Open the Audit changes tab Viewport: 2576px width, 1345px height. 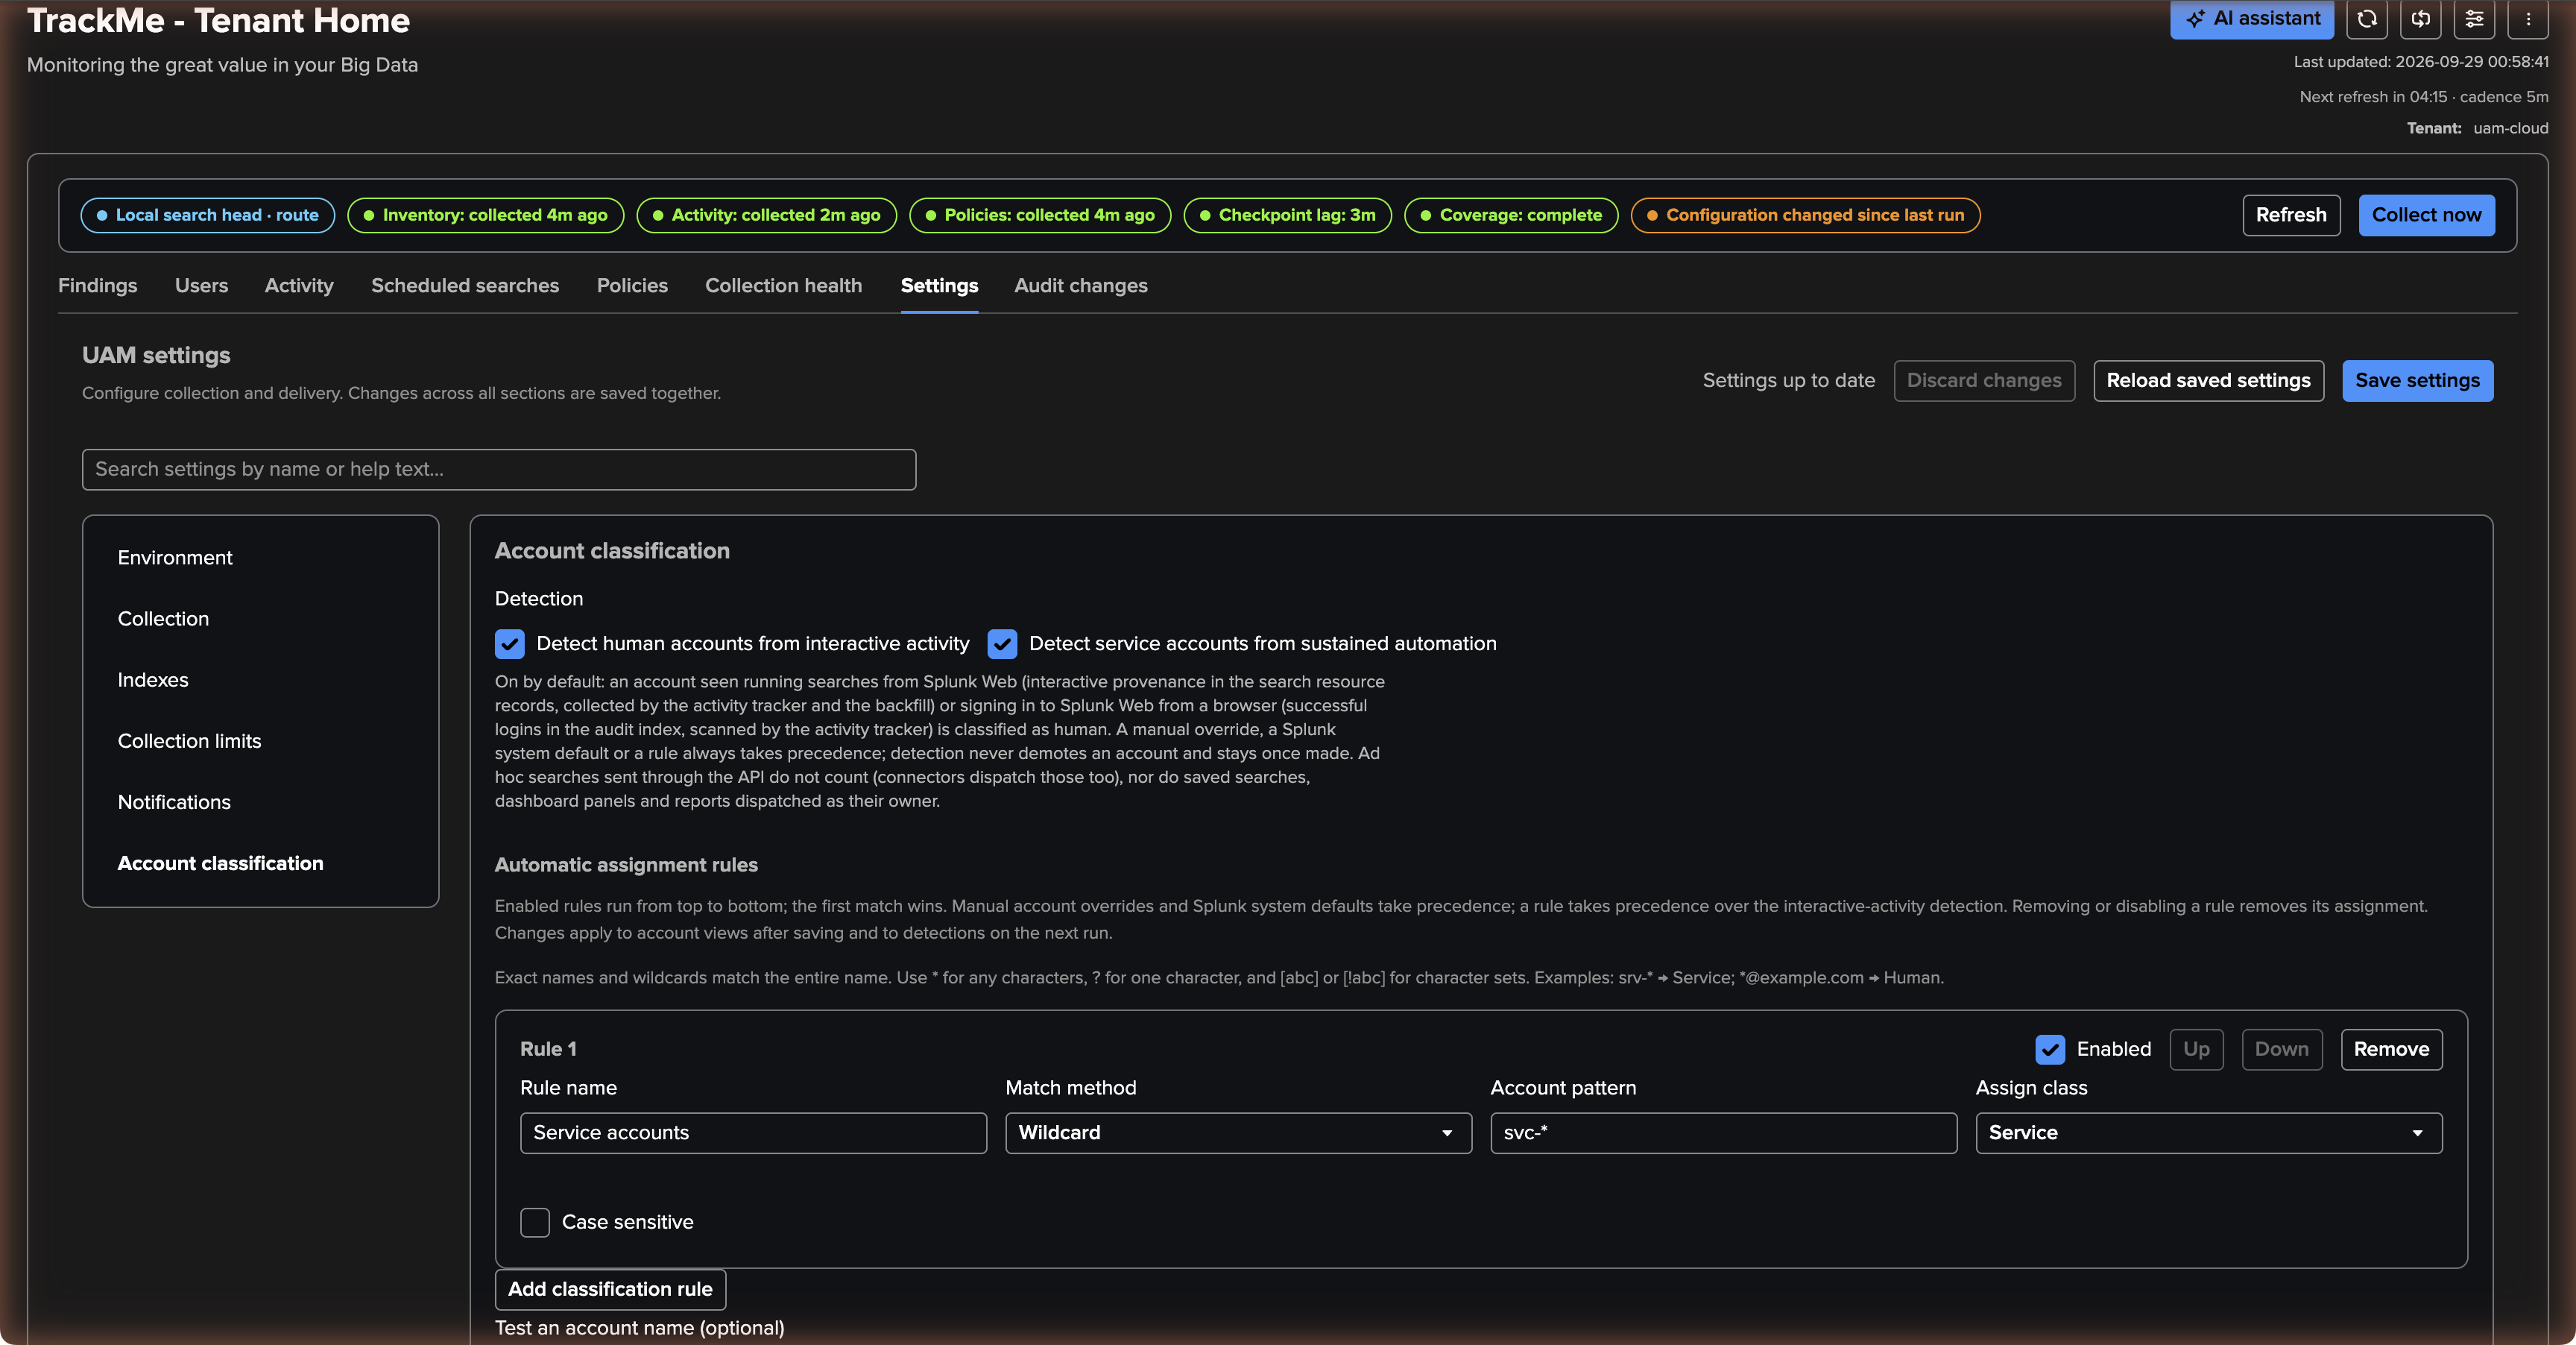1081,286
